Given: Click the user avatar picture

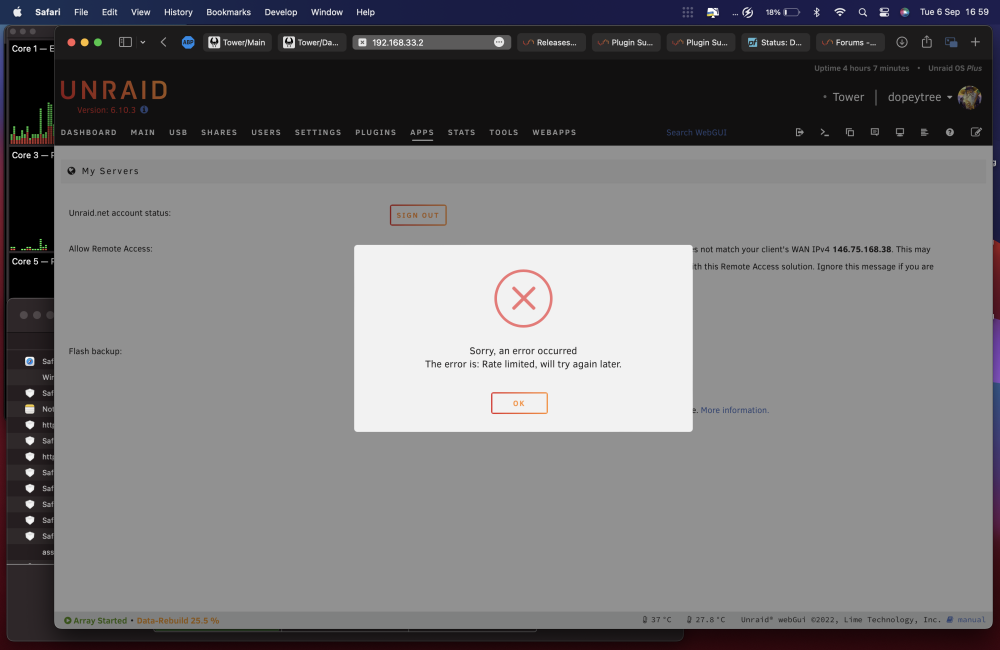Looking at the screenshot, I should (x=969, y=98).
